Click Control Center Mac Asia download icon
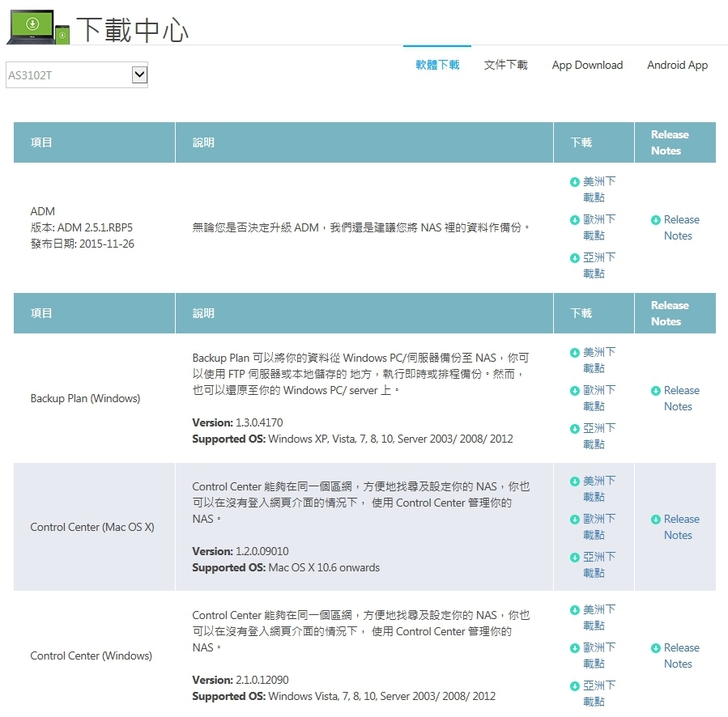728x717 pixels. point(575,557)
